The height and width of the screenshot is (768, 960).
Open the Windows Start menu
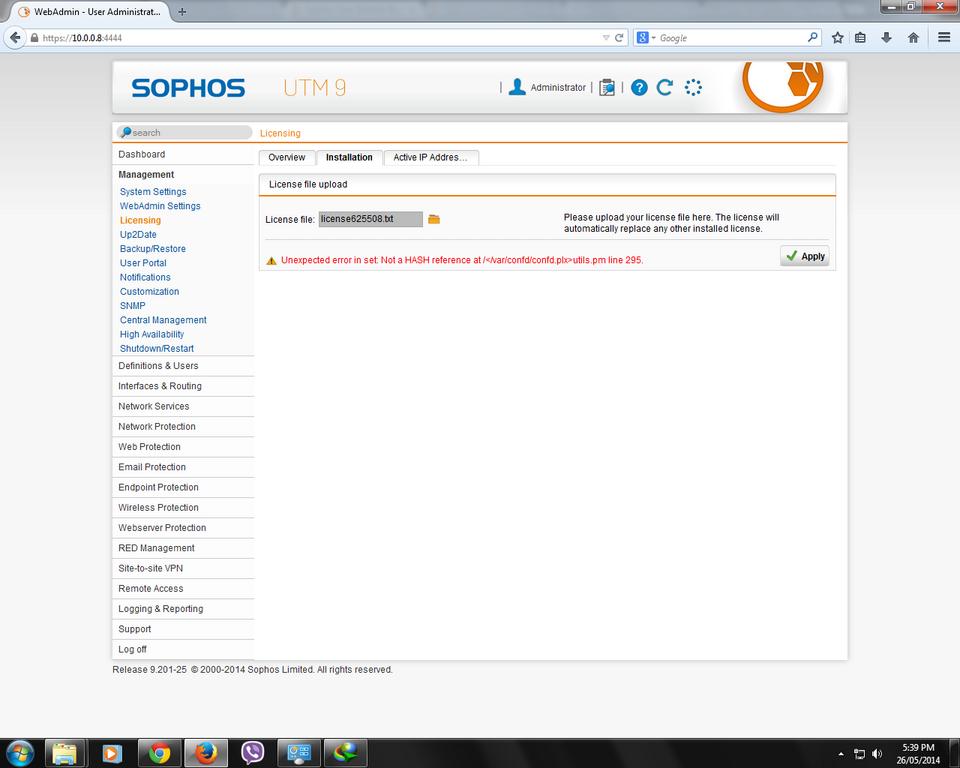point(20,753)
